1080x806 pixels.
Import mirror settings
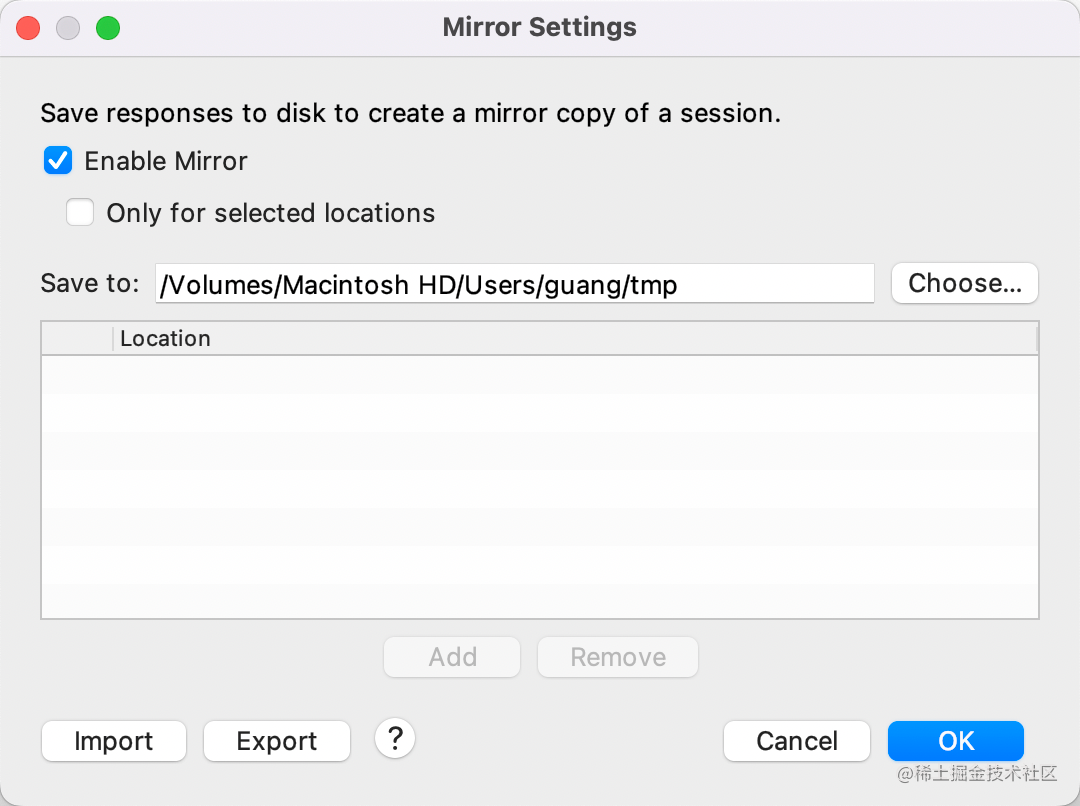click(x=114, y=741)
